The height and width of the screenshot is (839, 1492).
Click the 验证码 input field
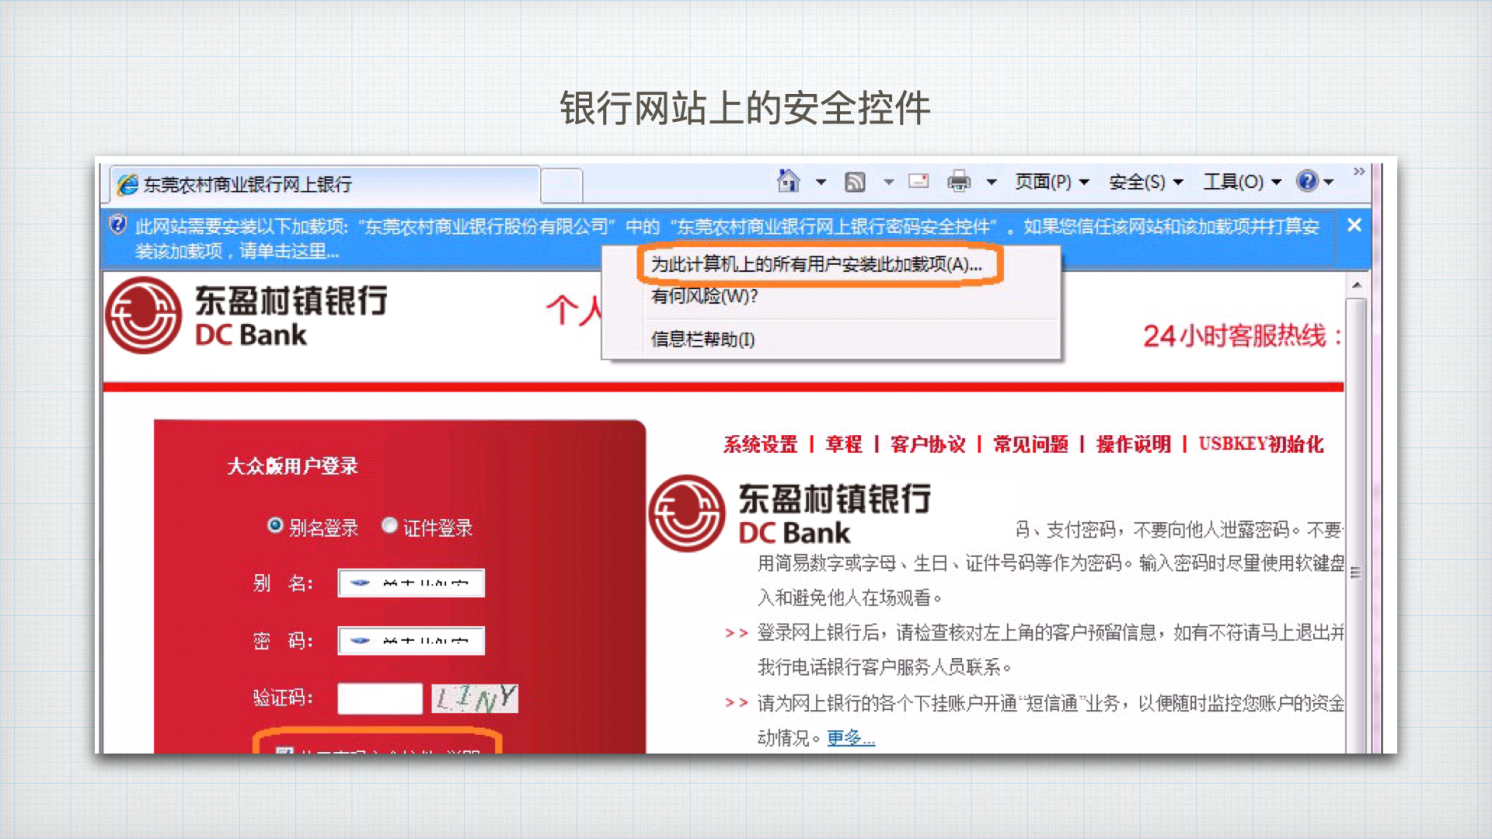(380, 698)
